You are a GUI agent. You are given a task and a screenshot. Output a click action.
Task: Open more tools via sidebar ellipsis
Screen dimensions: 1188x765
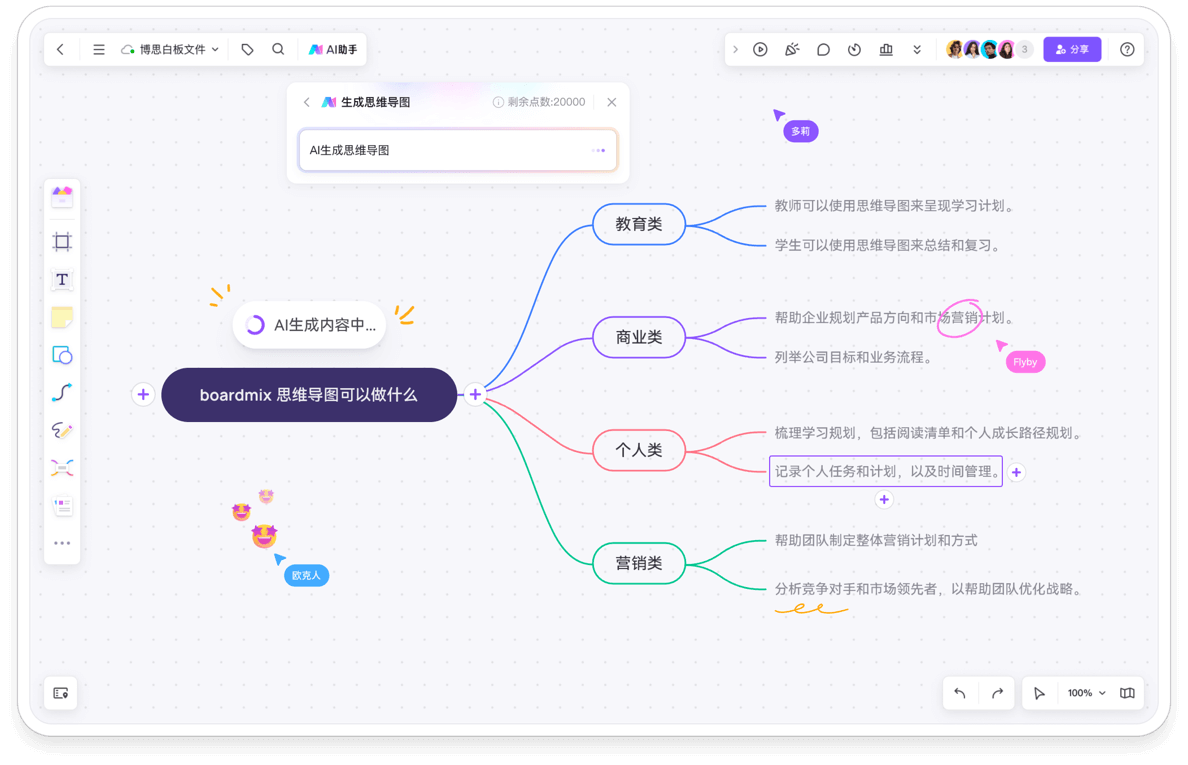(62, 543)
